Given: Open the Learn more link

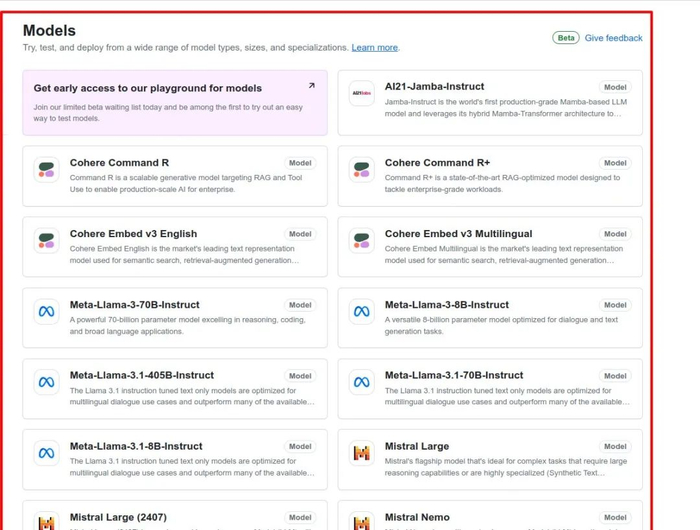Looking at the screenshot, I should click(x=374, y=48).
